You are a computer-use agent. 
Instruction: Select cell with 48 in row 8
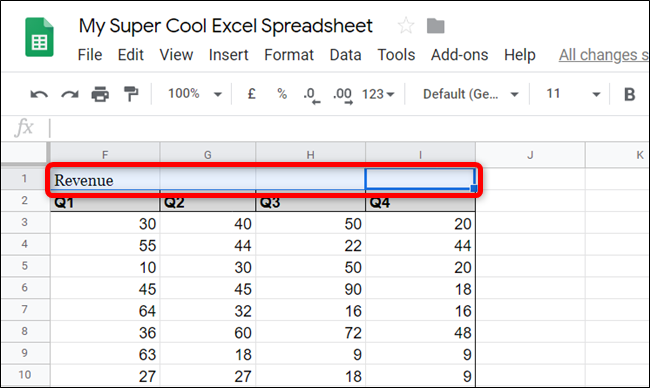420,332
